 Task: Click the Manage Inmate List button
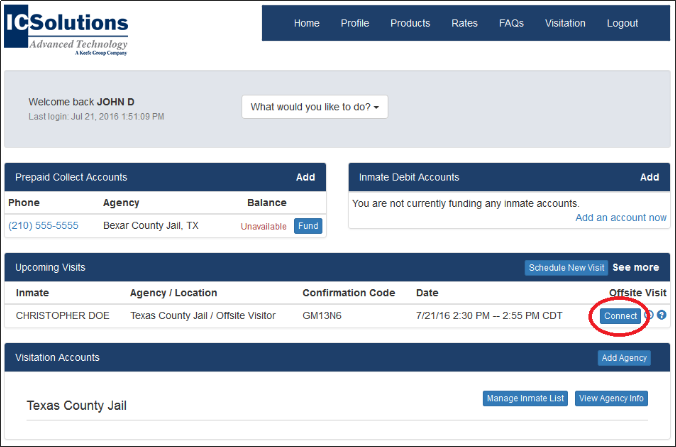tap(525, 398)
